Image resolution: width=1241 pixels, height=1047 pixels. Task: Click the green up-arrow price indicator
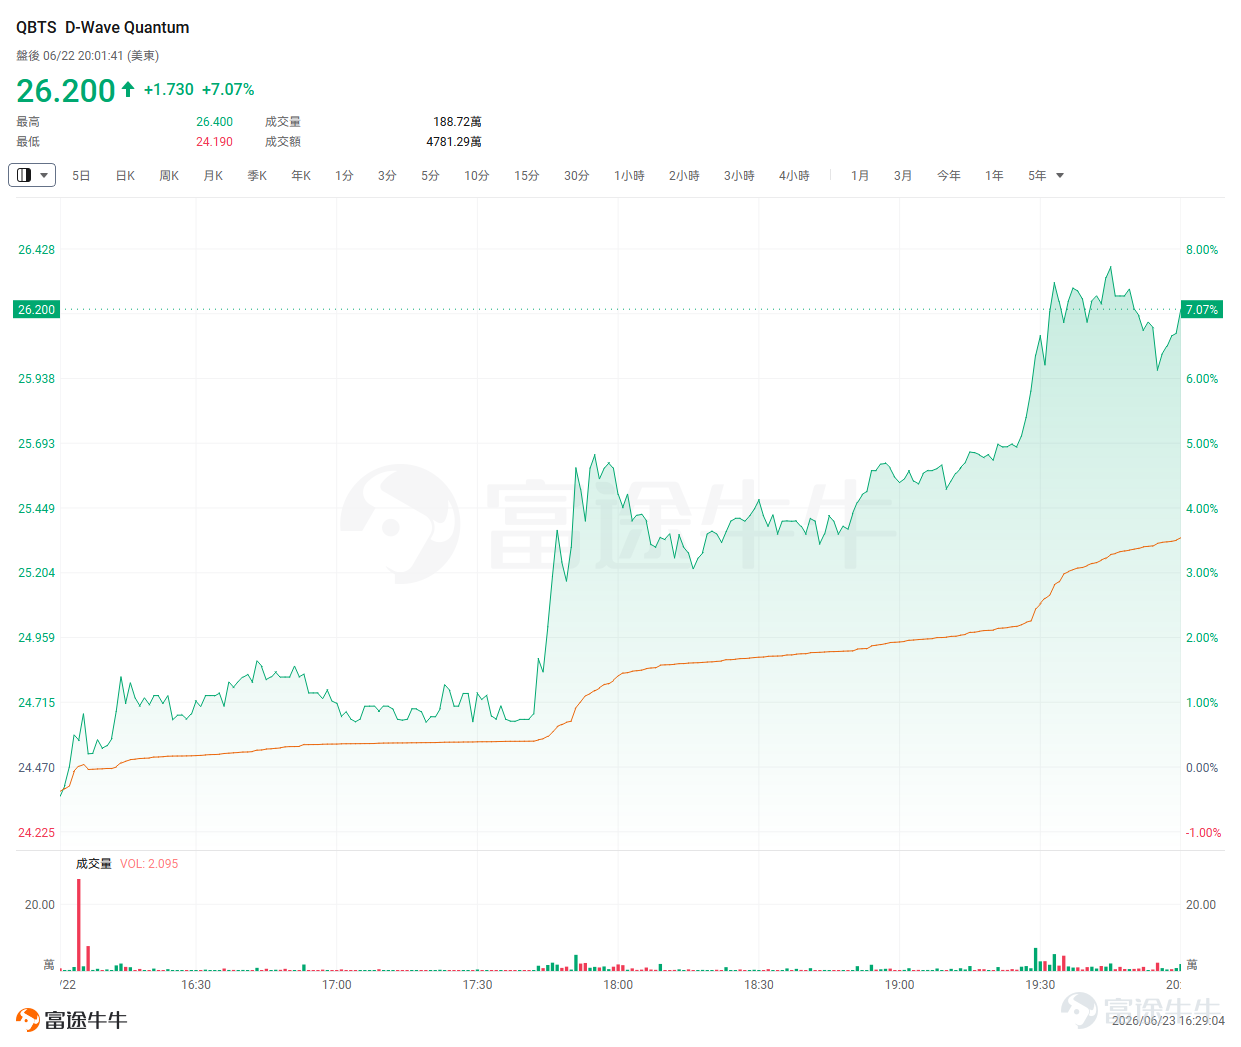pyautogui.click(x=128, y=89)
